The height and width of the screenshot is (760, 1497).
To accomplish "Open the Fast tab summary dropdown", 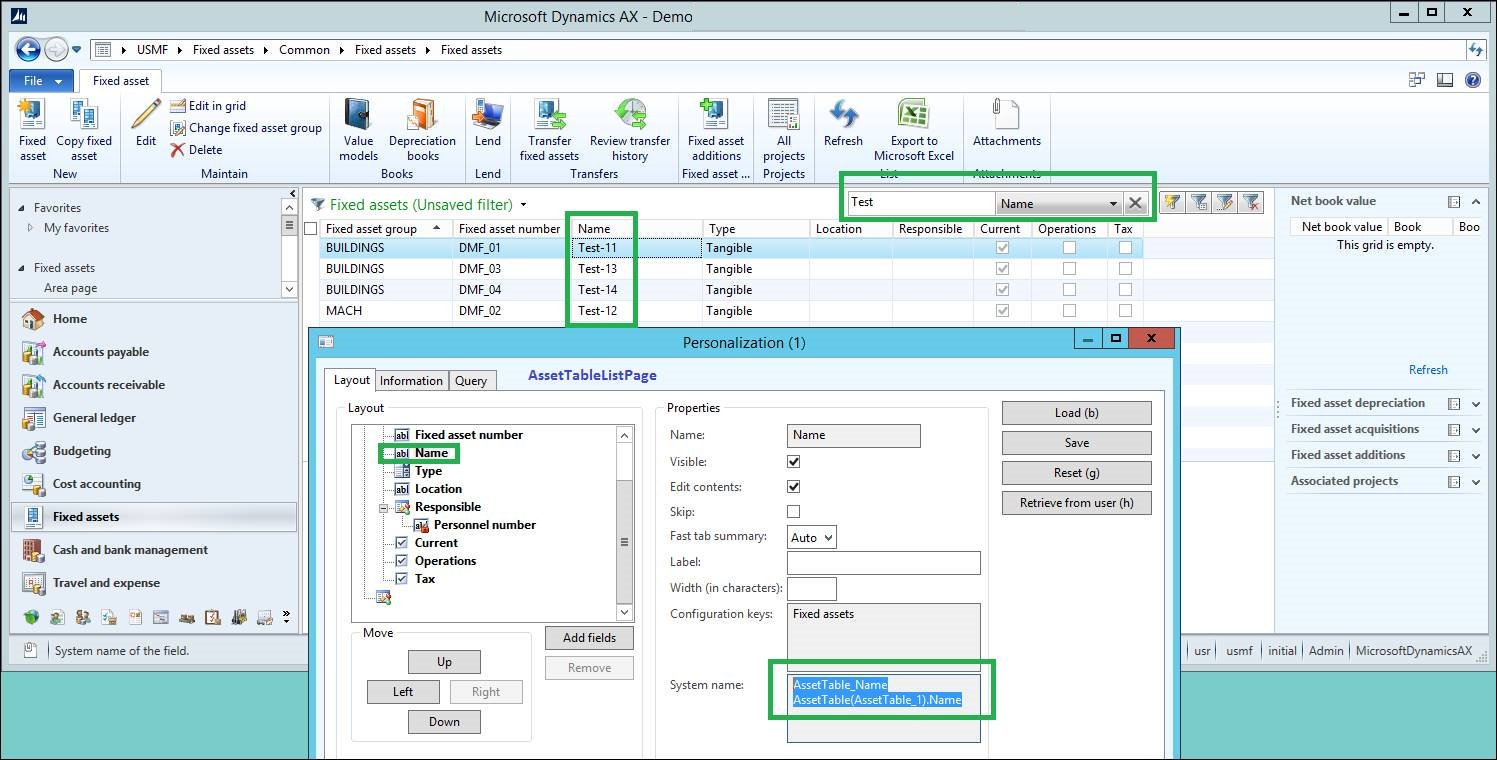I will [812, 538].
